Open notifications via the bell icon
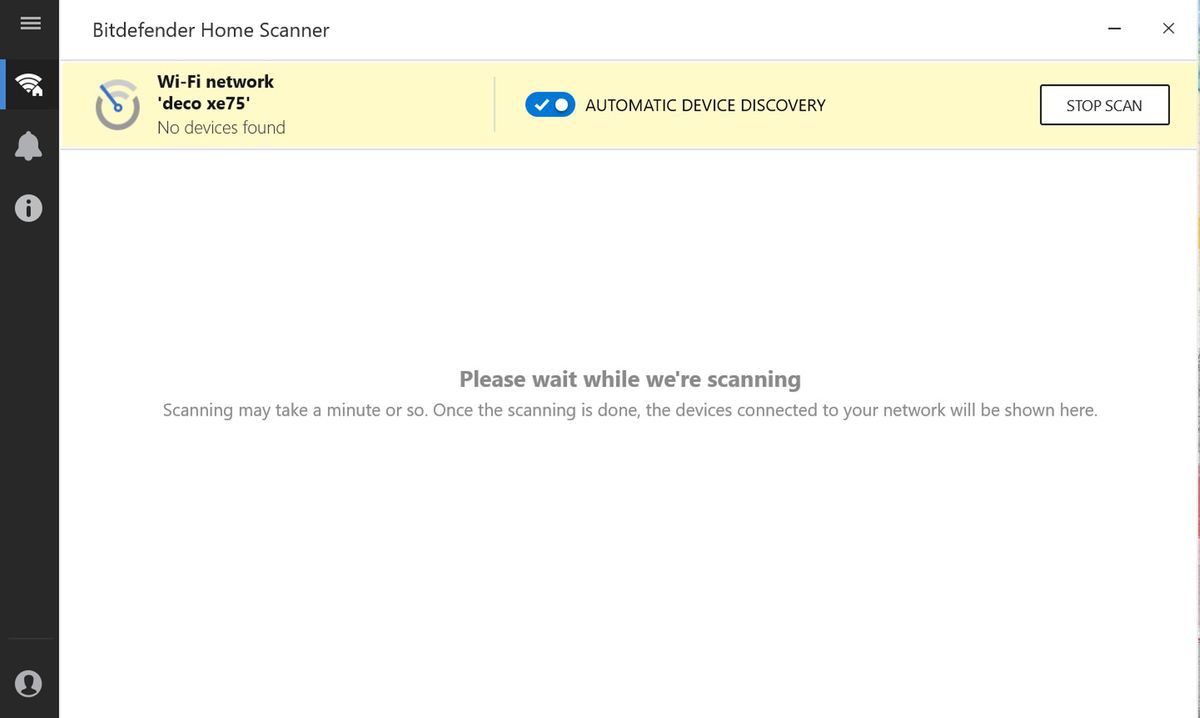 click(x=29, y=146)
